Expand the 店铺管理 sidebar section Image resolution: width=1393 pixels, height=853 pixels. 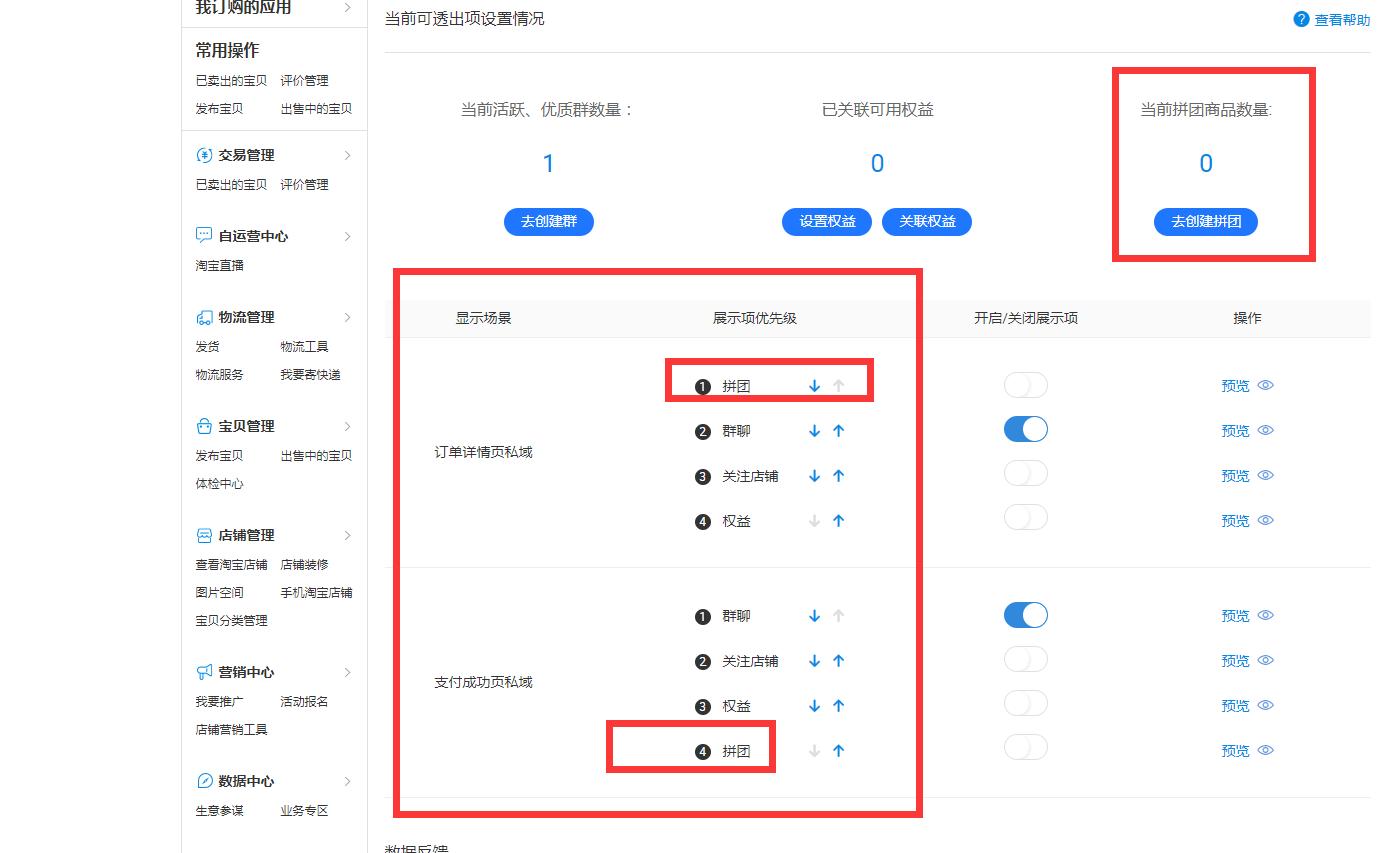pos(347,535)
